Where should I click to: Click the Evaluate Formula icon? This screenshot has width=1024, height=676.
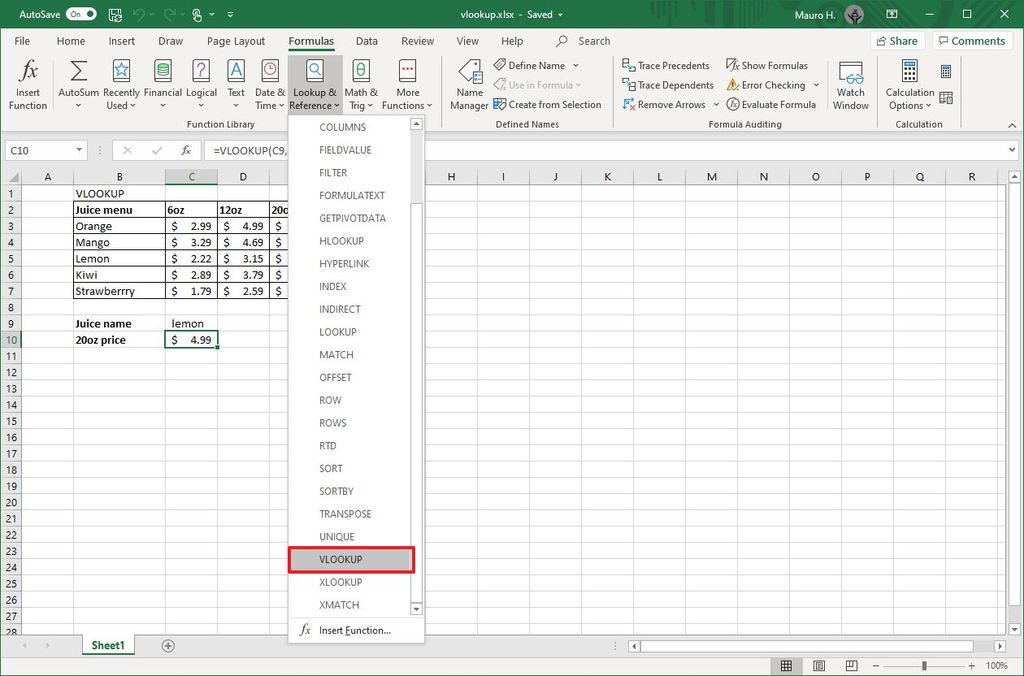(x=771, y=104)
